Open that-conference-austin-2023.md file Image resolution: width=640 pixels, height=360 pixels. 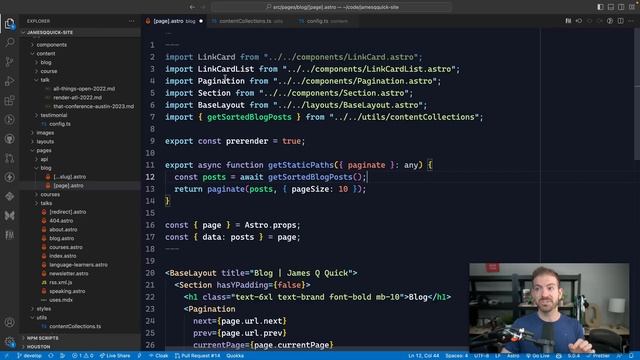80,106
